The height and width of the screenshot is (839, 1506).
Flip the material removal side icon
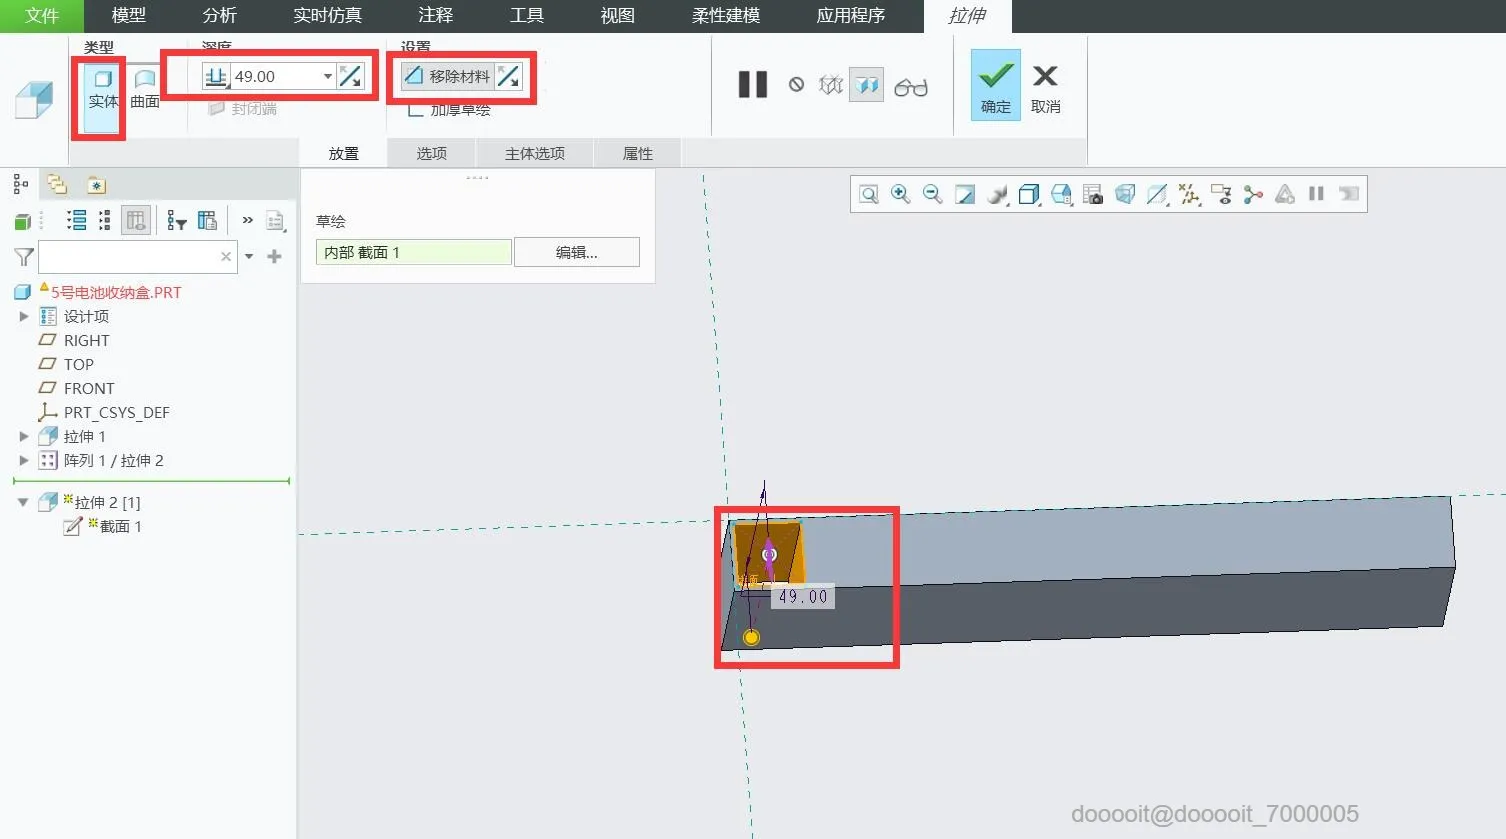point(509,76)
